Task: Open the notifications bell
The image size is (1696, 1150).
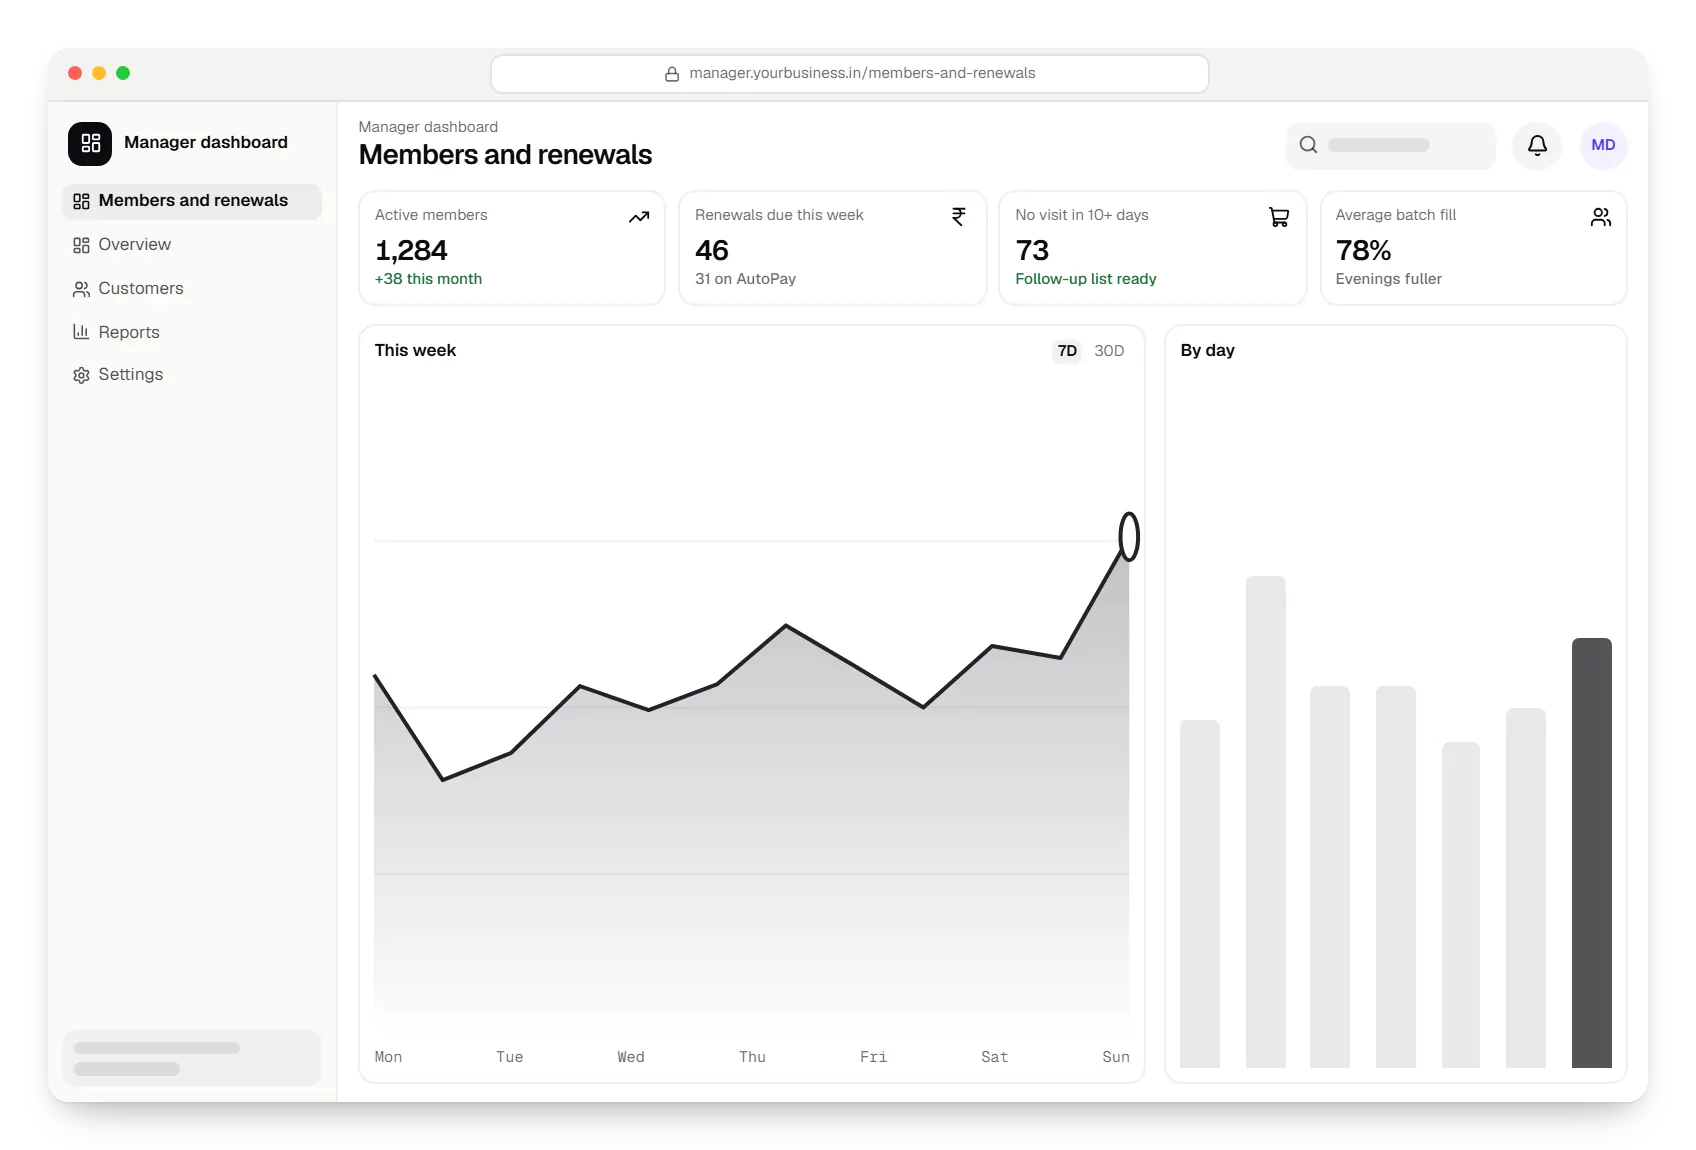Action: point(1537,145)
